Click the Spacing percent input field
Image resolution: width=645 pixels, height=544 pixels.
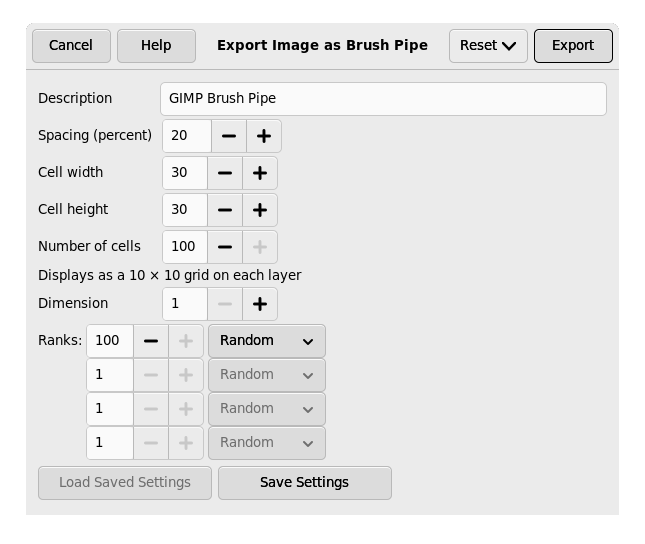click(187, 136)
